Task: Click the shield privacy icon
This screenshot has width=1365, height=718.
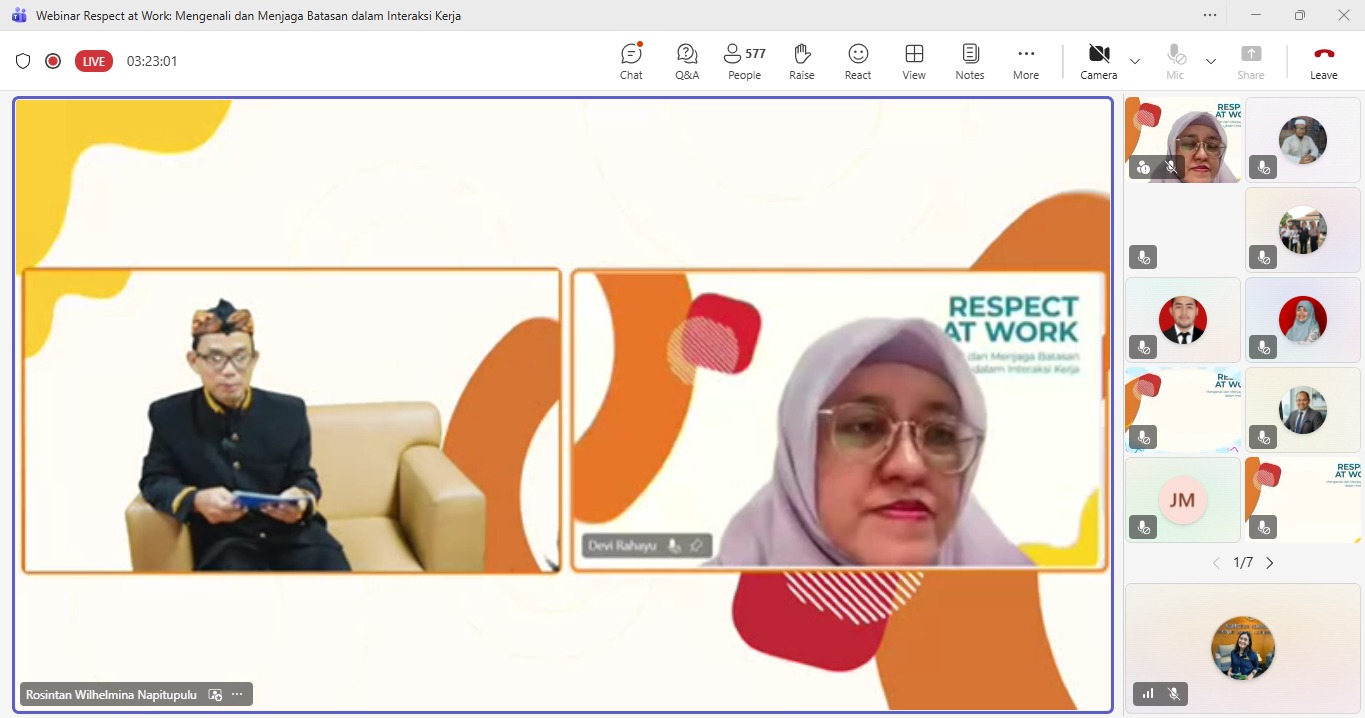Action: [23, 61]
